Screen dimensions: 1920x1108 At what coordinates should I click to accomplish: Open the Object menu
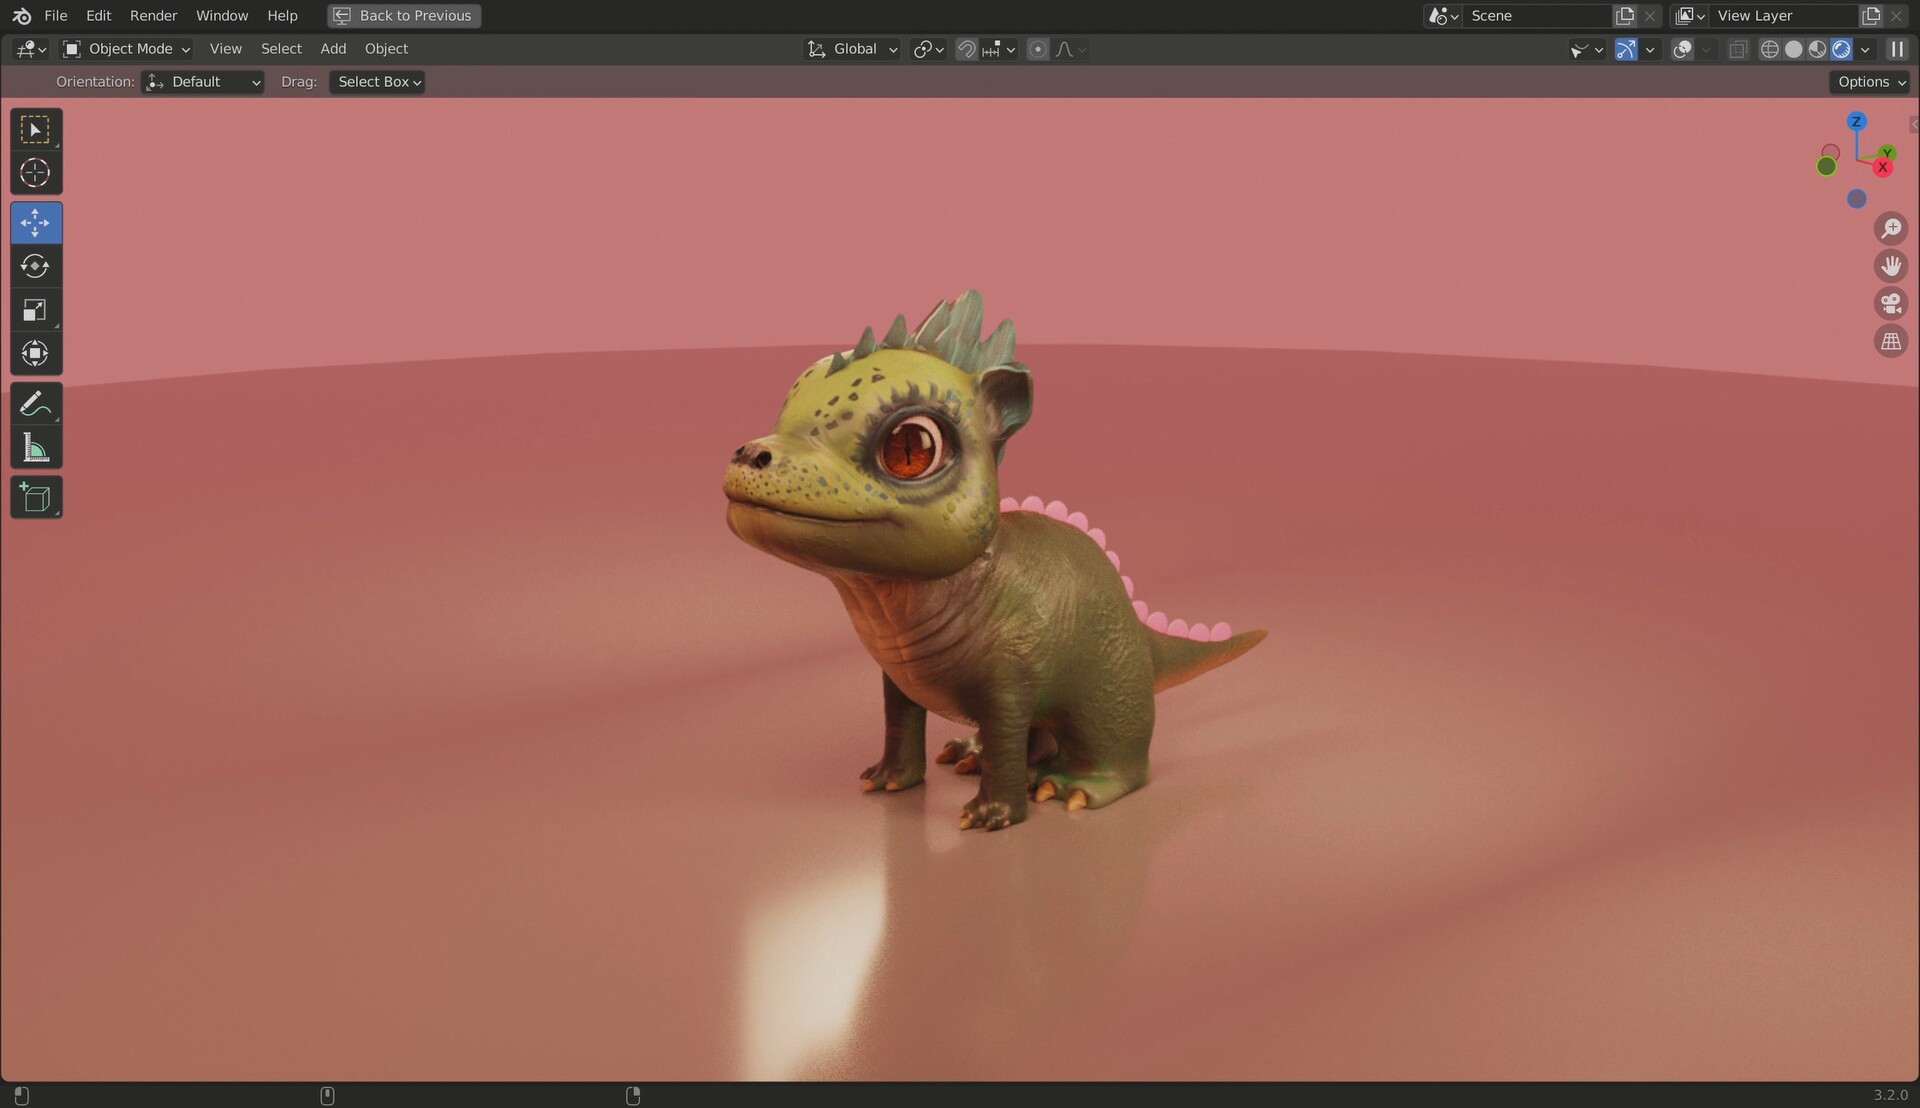(385, 48)
